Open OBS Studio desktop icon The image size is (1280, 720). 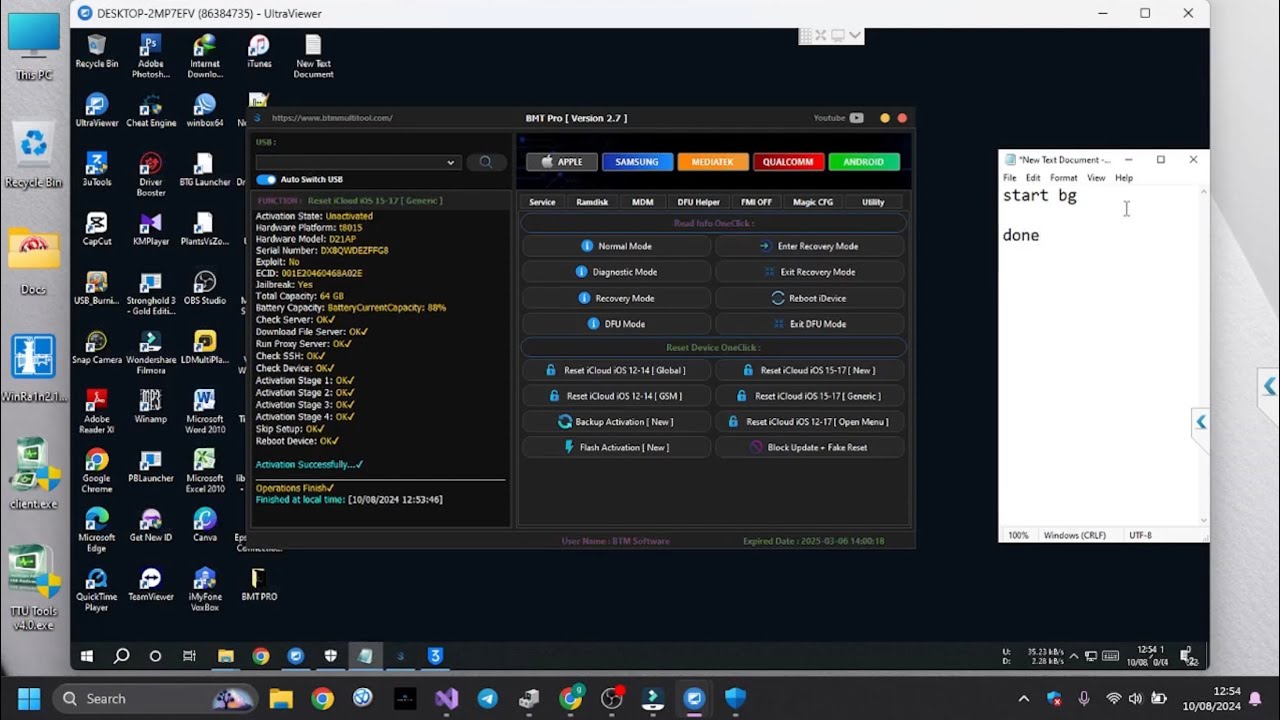205,288
